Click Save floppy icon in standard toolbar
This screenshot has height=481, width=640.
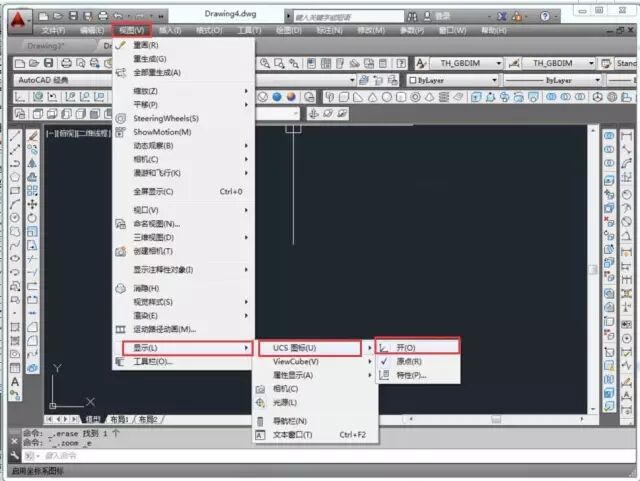49,63
